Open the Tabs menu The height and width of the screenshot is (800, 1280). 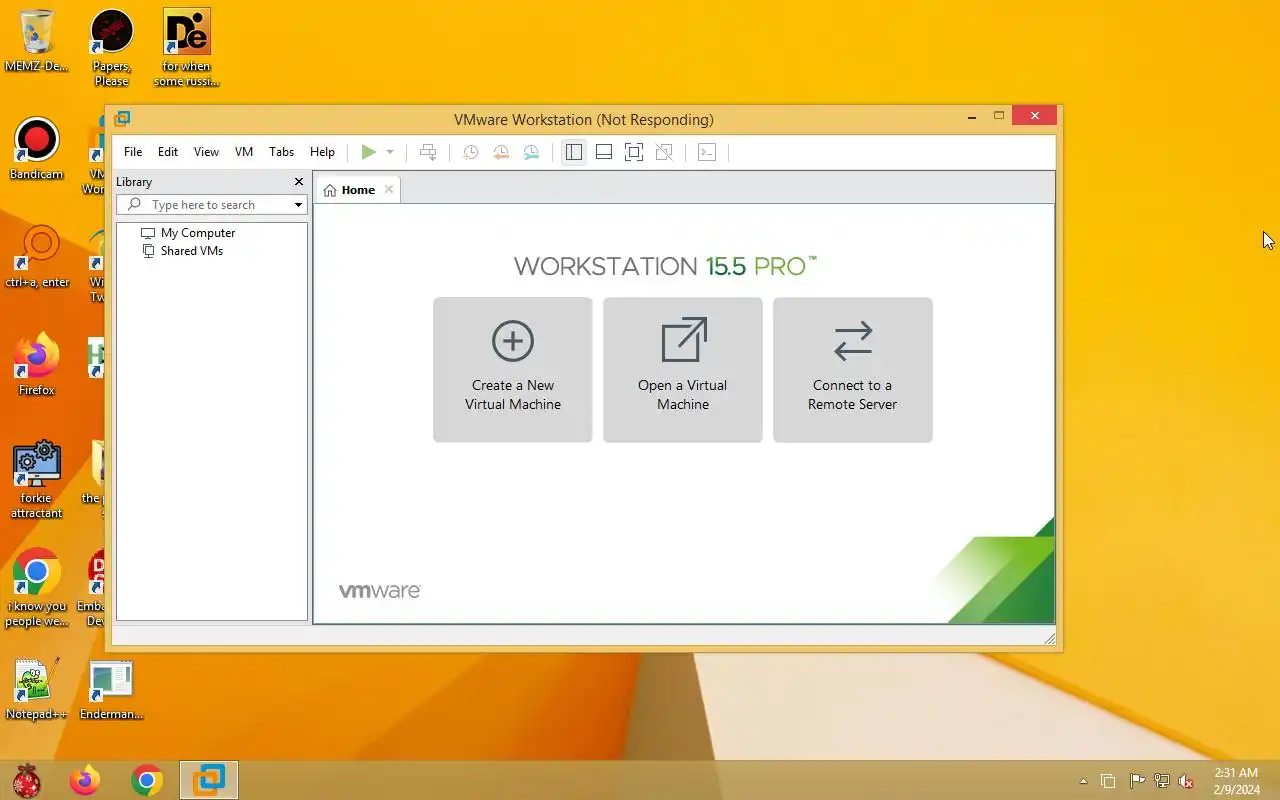pos(282,152)
